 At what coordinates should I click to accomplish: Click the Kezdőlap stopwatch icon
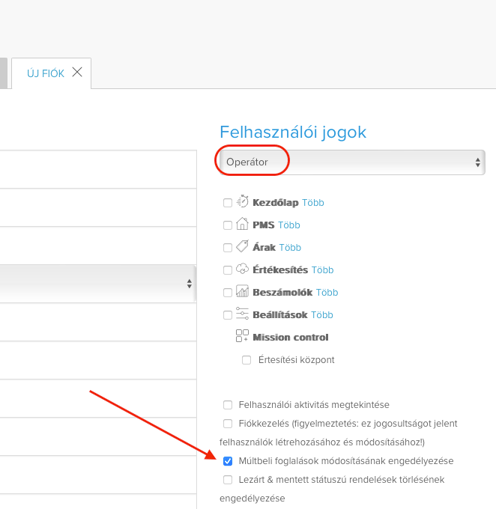[x=242, y=202]
